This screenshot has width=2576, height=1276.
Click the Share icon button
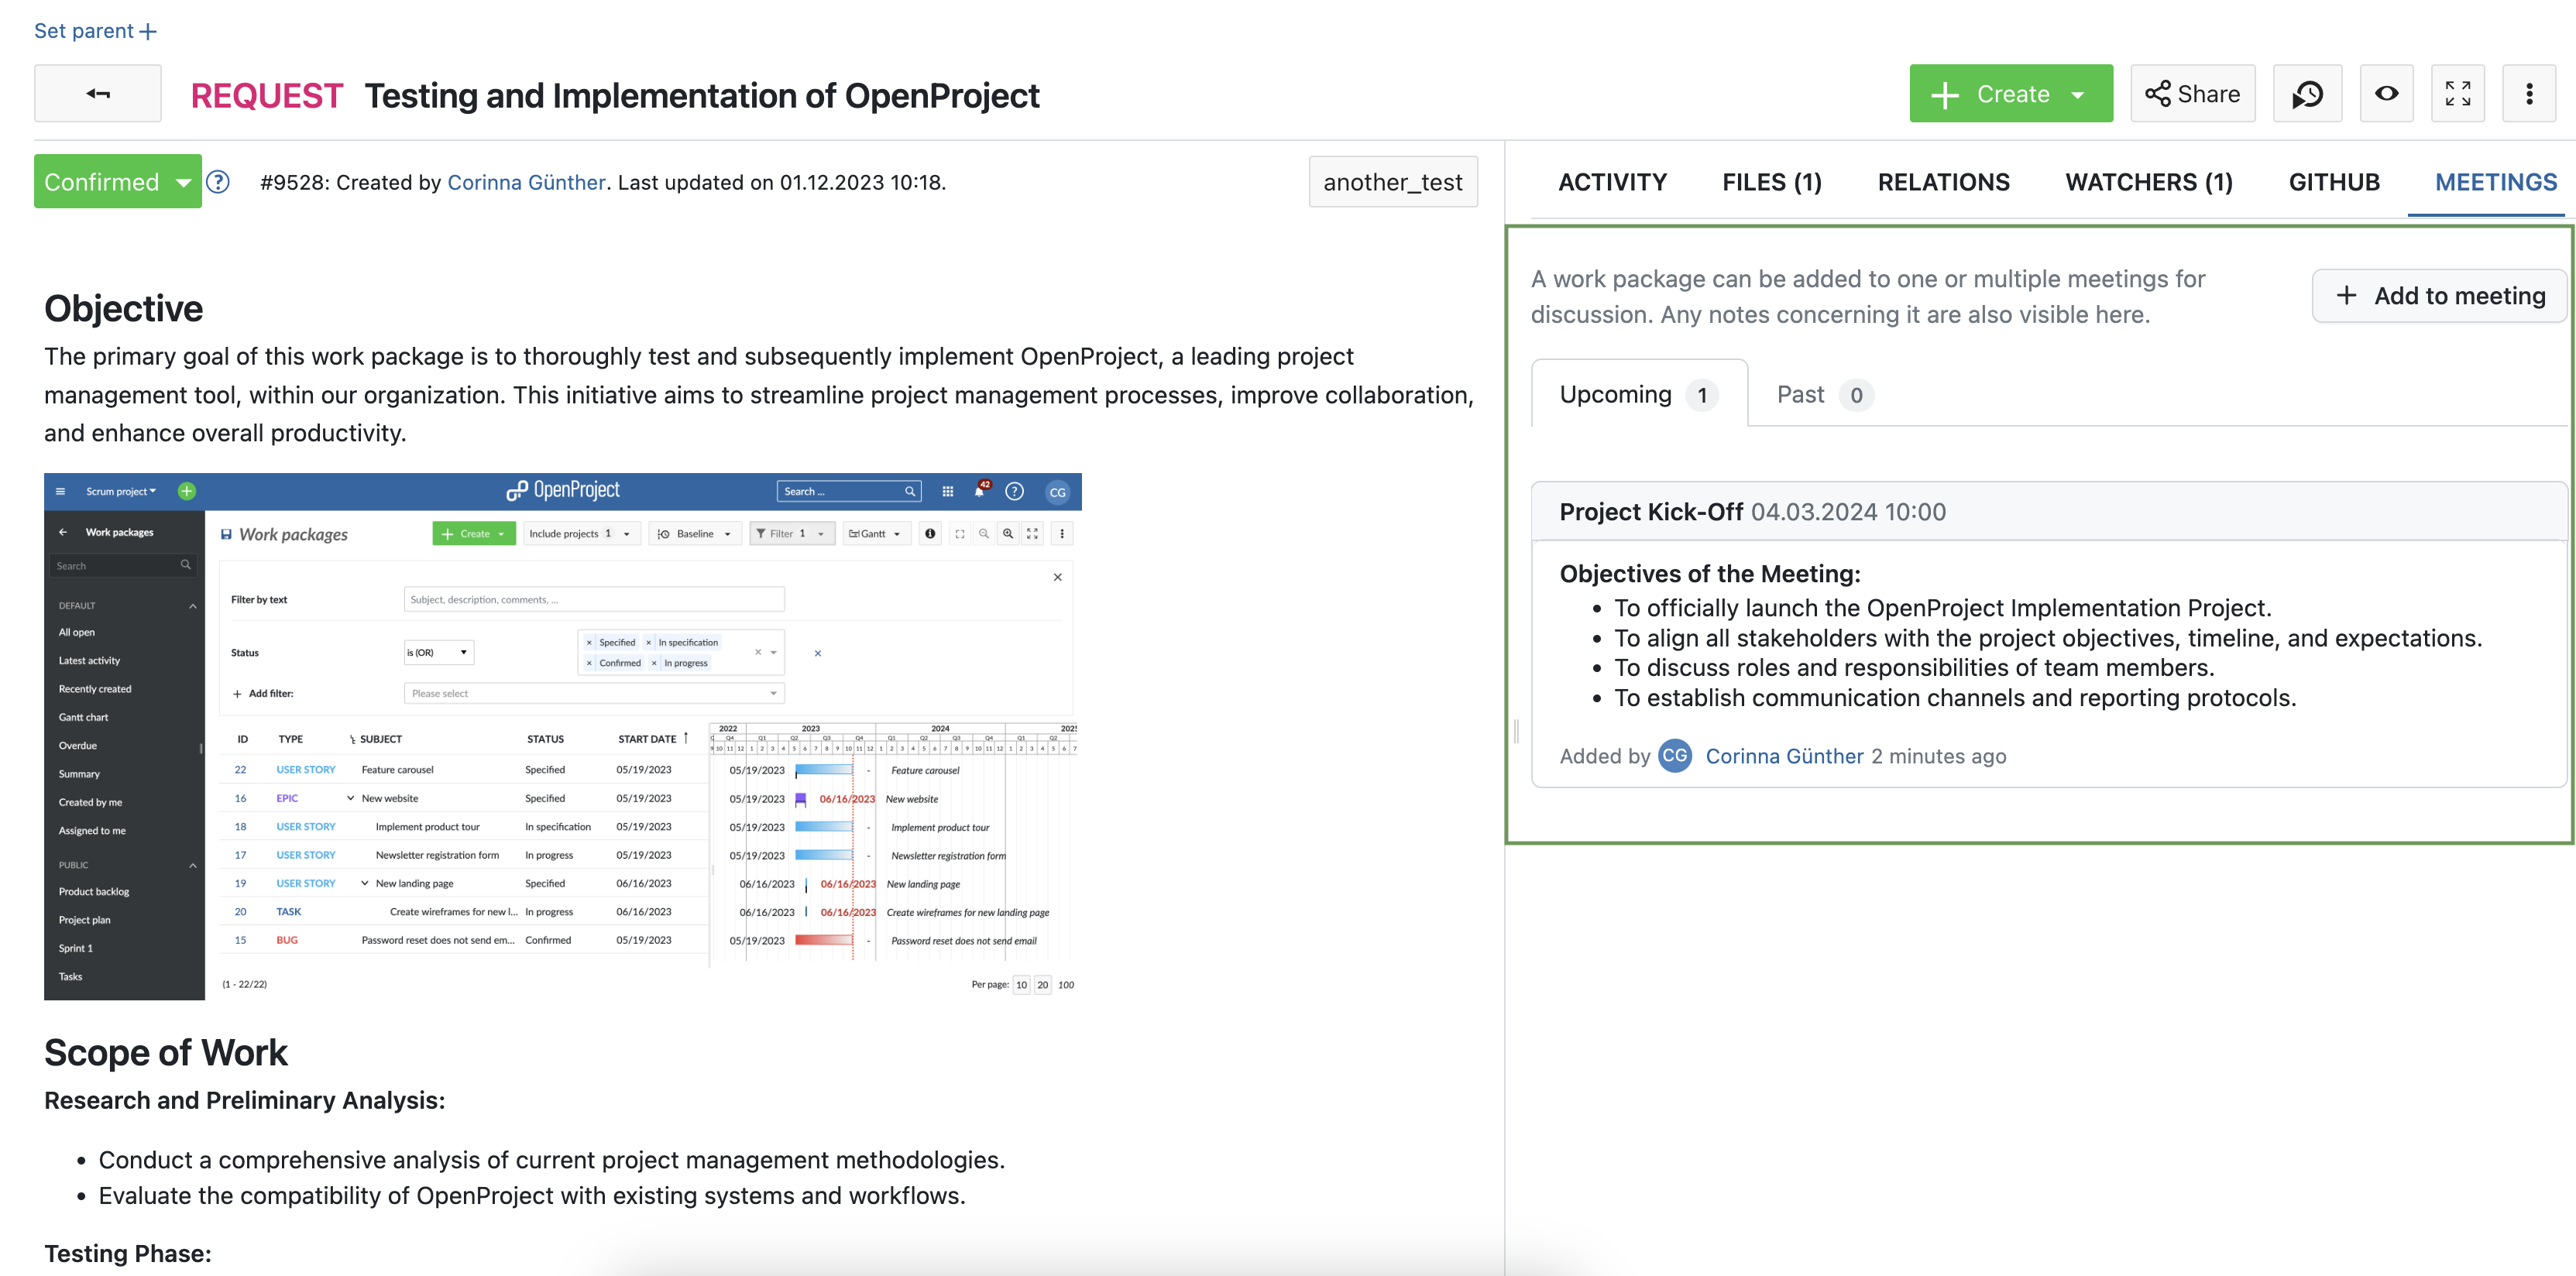(2193, 94)
